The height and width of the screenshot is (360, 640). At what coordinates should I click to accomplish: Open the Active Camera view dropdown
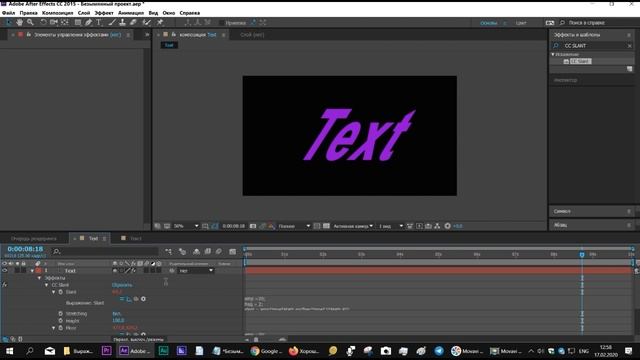click(353, 226)
